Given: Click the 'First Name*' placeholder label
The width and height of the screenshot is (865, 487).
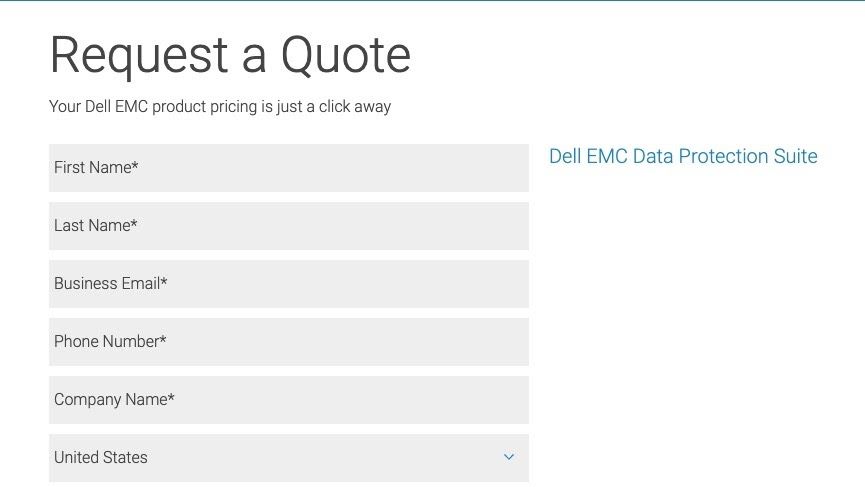Looking at the screenshot, I should 95,168.
